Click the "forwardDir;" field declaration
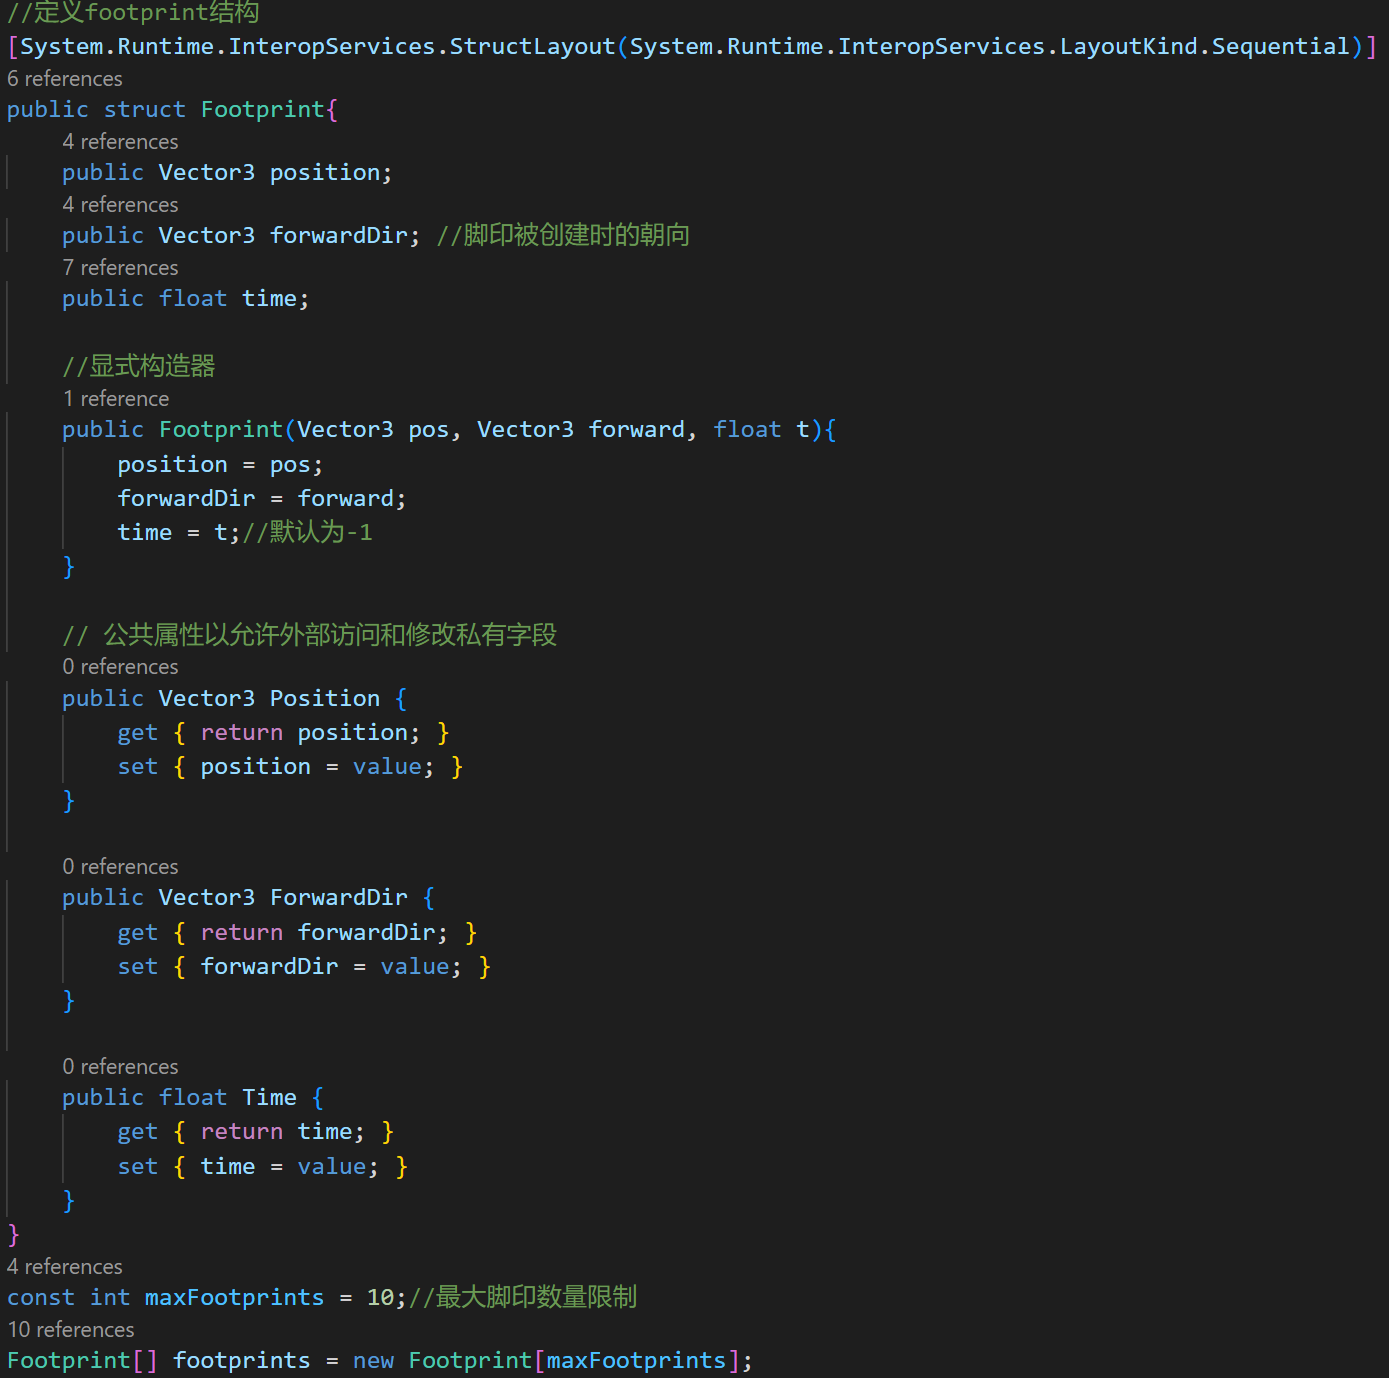This screenshot has width=1389, height=1378. tap(345, 235)
